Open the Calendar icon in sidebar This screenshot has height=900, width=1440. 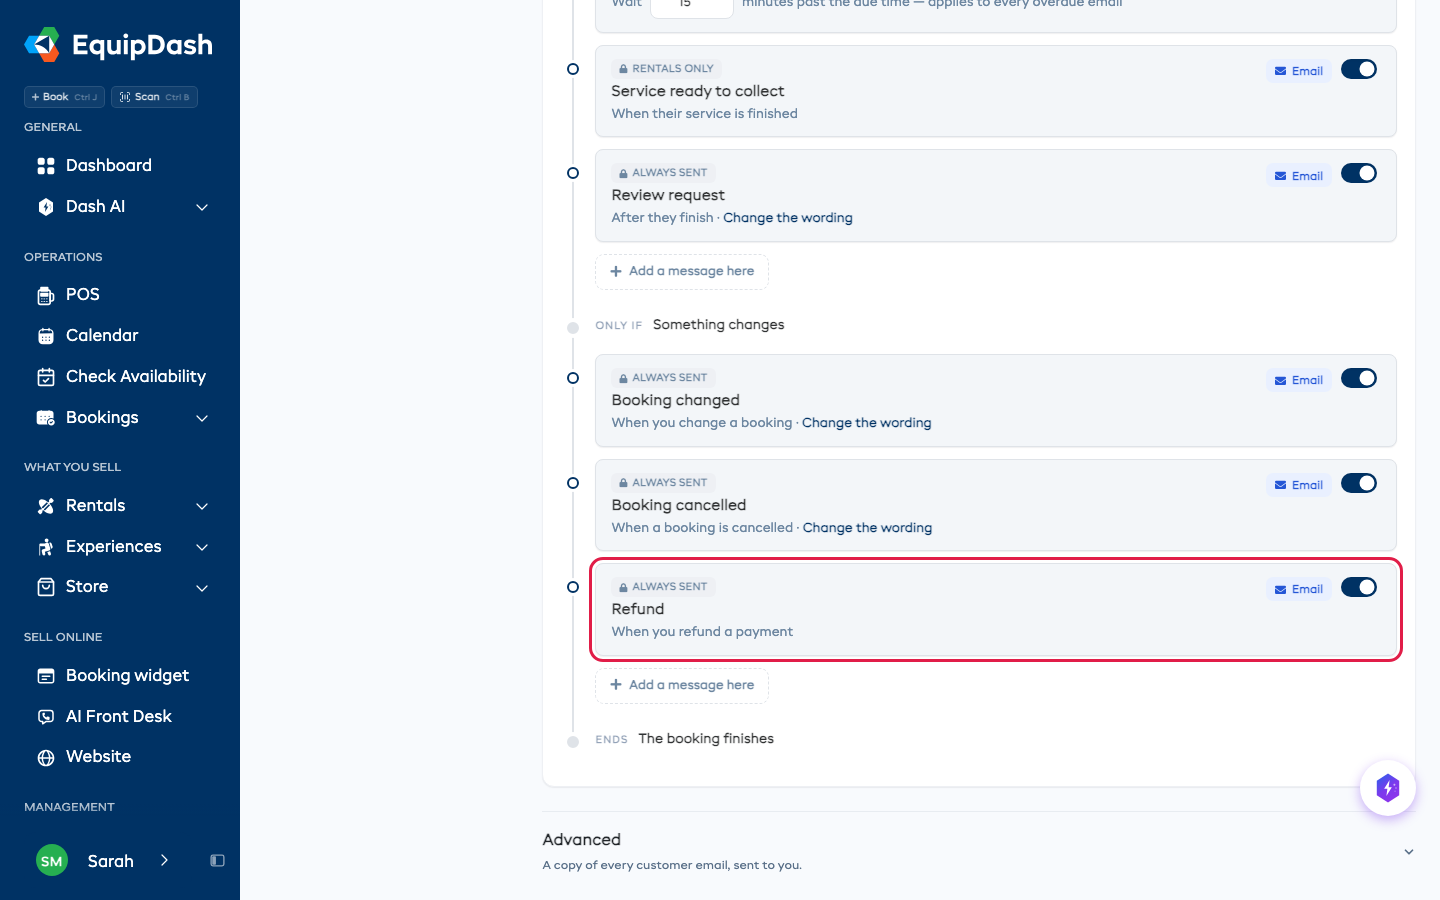(x=46, y=336)
